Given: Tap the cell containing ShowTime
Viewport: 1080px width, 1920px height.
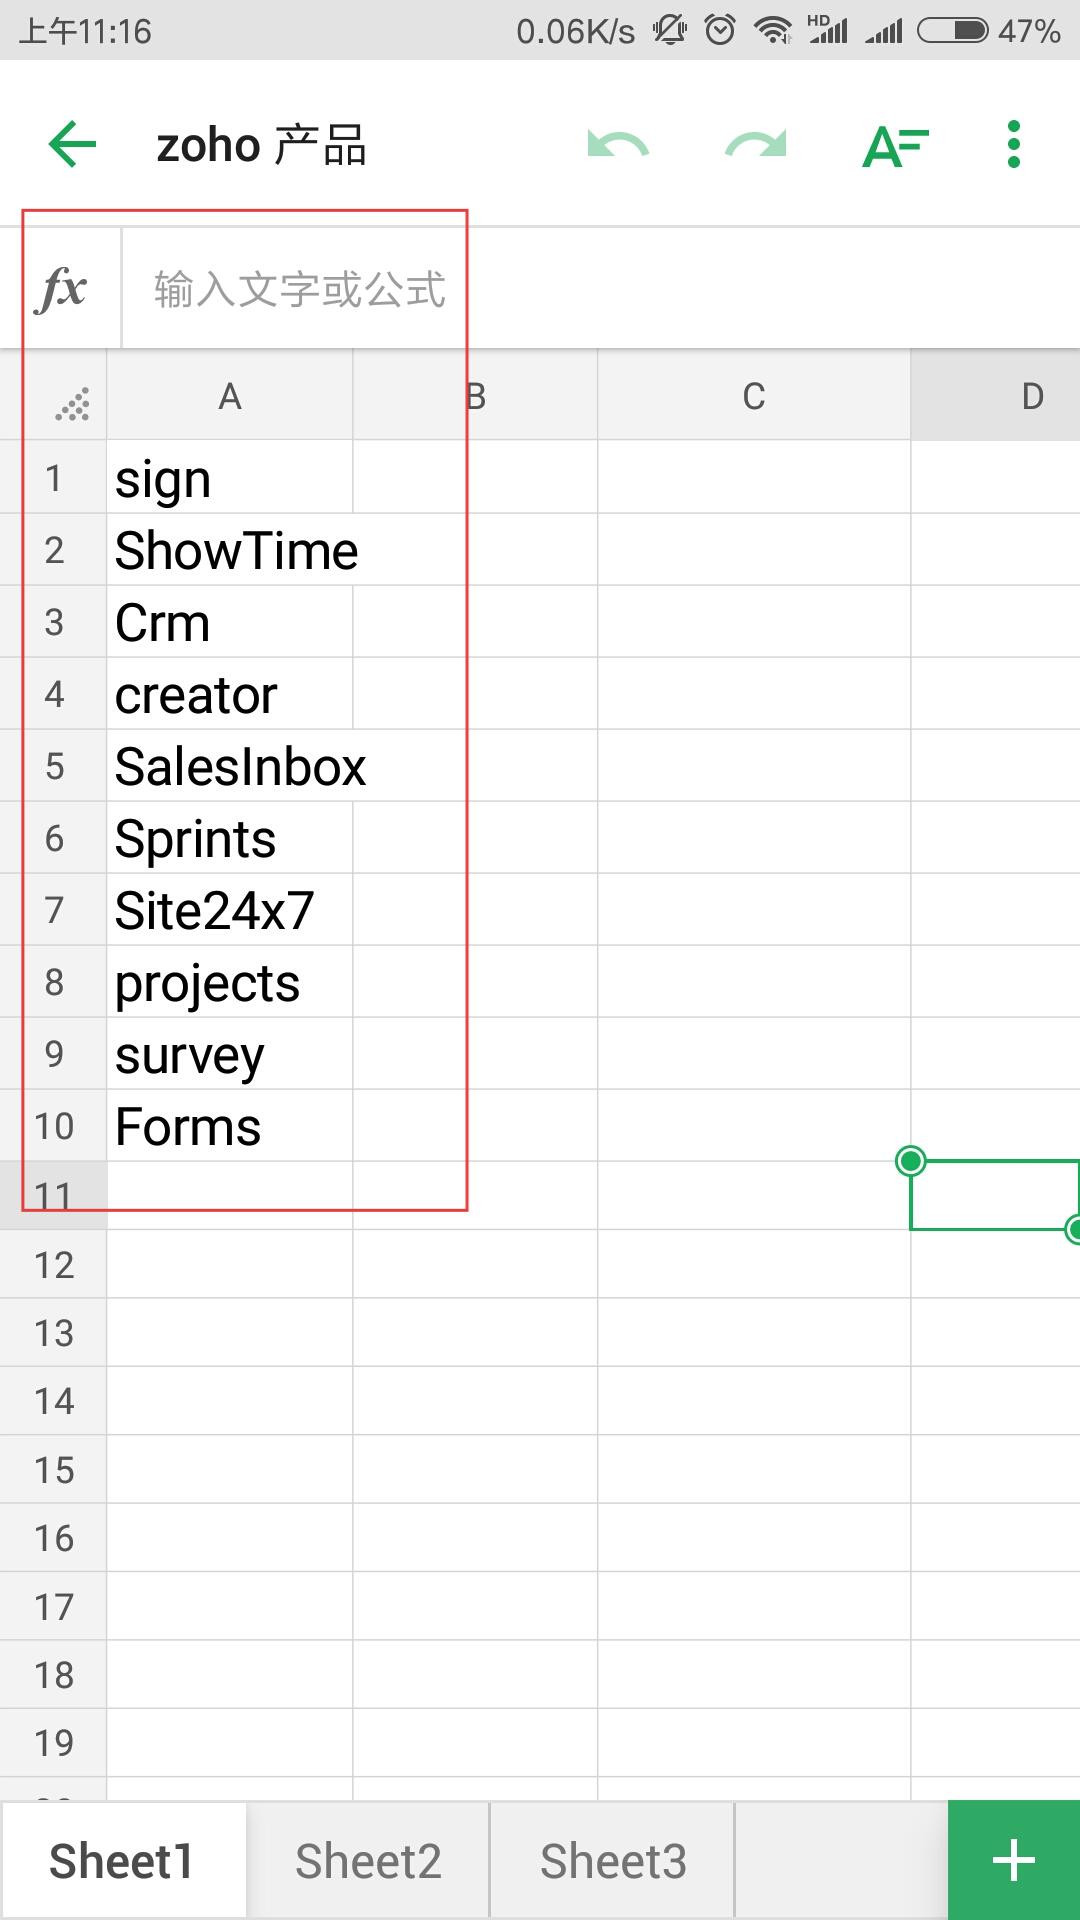Looking at the screenshot, I should coord(230,551).
